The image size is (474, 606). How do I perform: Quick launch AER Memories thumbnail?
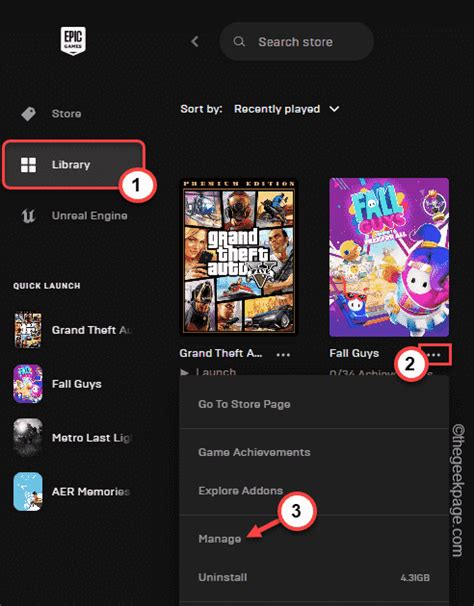tap(27, 491)
